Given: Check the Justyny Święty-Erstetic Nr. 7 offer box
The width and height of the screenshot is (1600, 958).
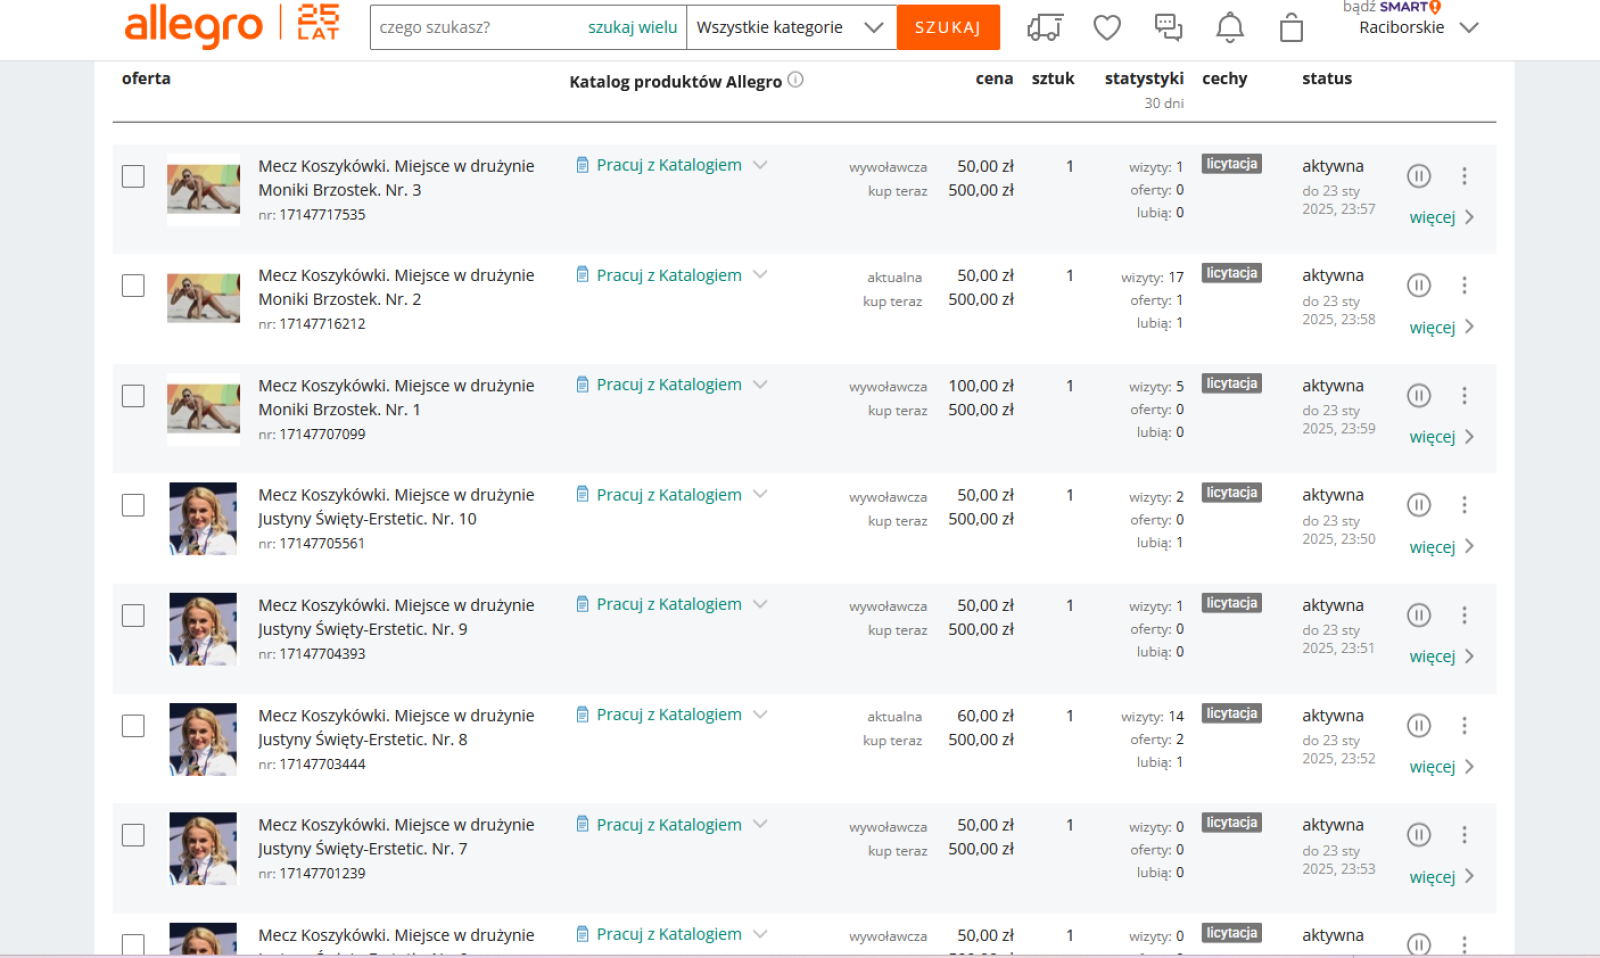Looking at the screenshot, I should [x=133, y=835].
